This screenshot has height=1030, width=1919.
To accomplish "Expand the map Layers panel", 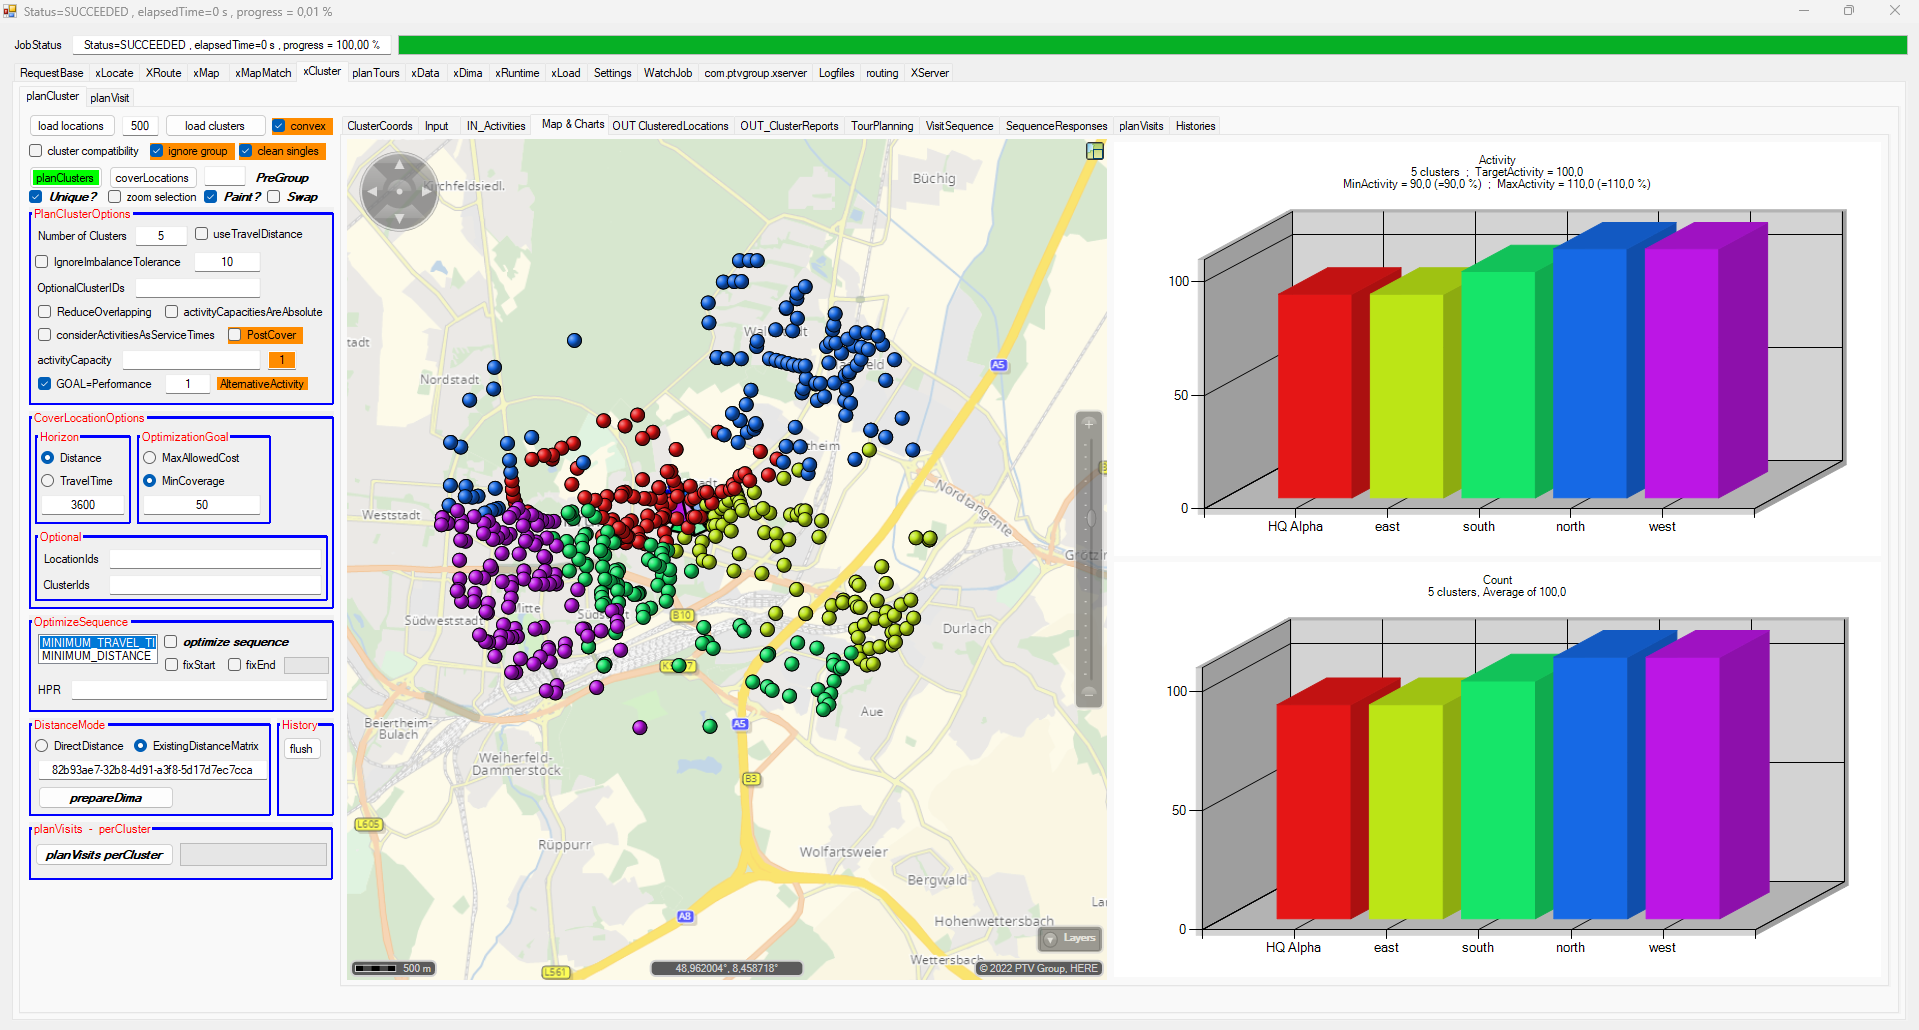I will [x=1071, y=938].
